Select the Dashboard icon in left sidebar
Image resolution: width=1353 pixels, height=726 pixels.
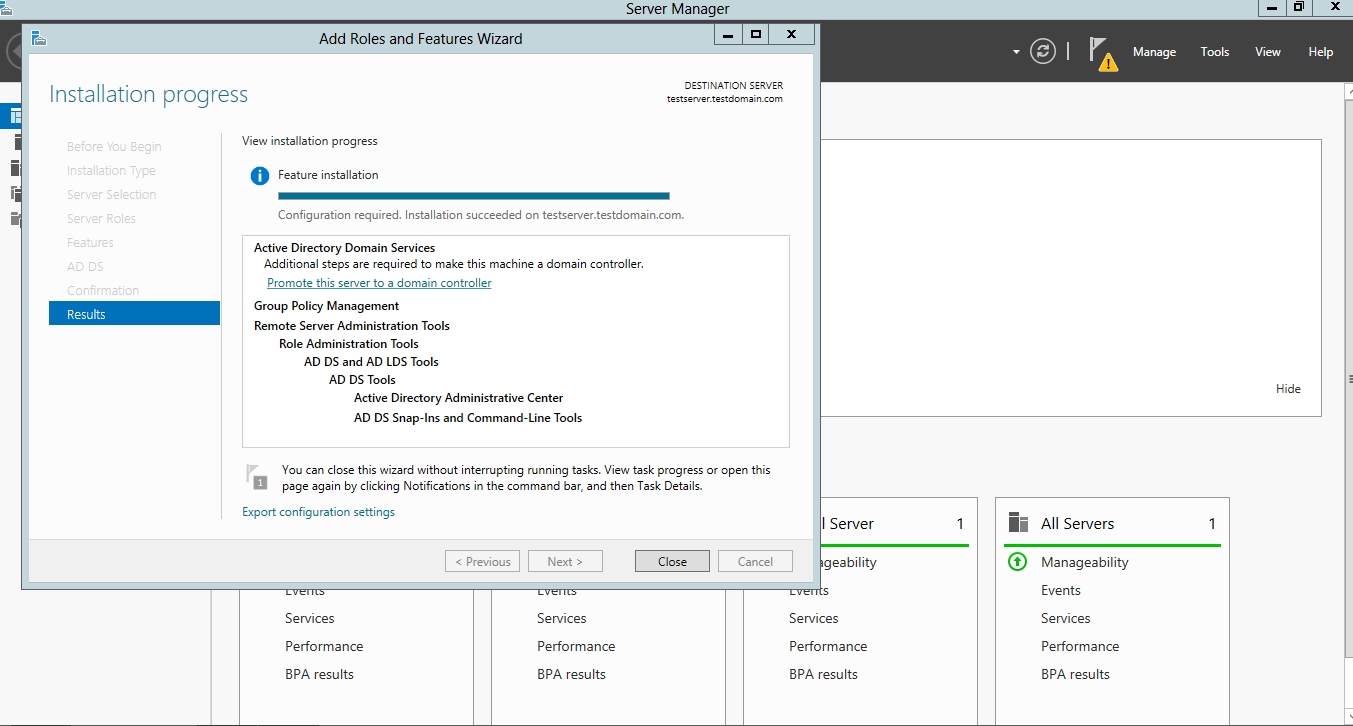(x=15, y=116)
